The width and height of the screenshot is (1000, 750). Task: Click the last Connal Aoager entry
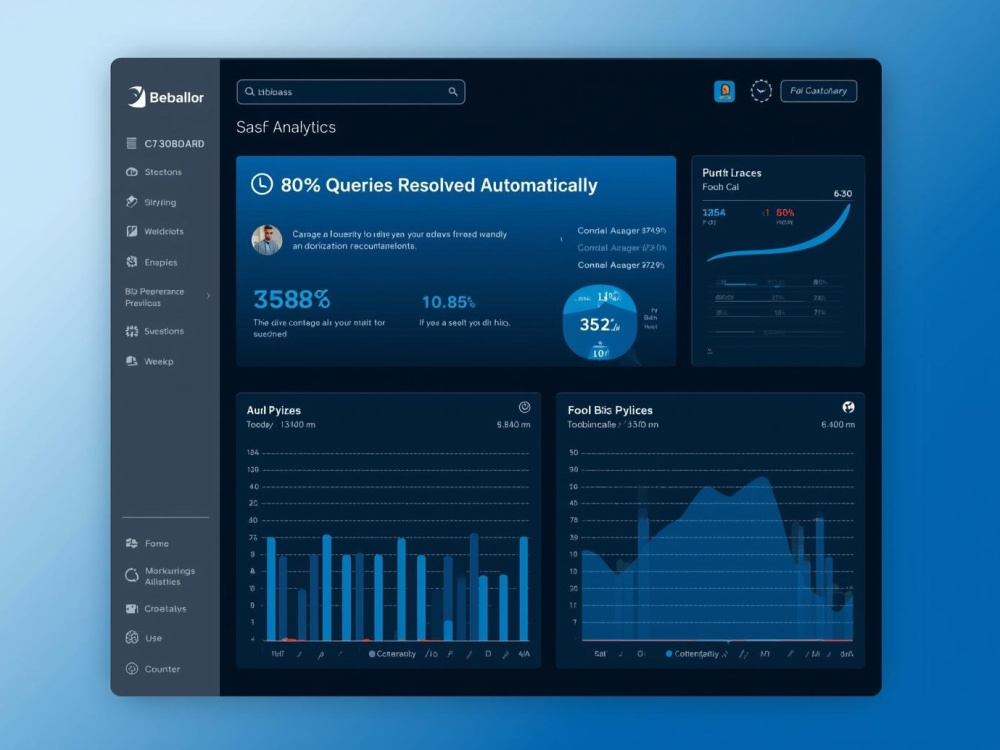click(x=622, y=265)
